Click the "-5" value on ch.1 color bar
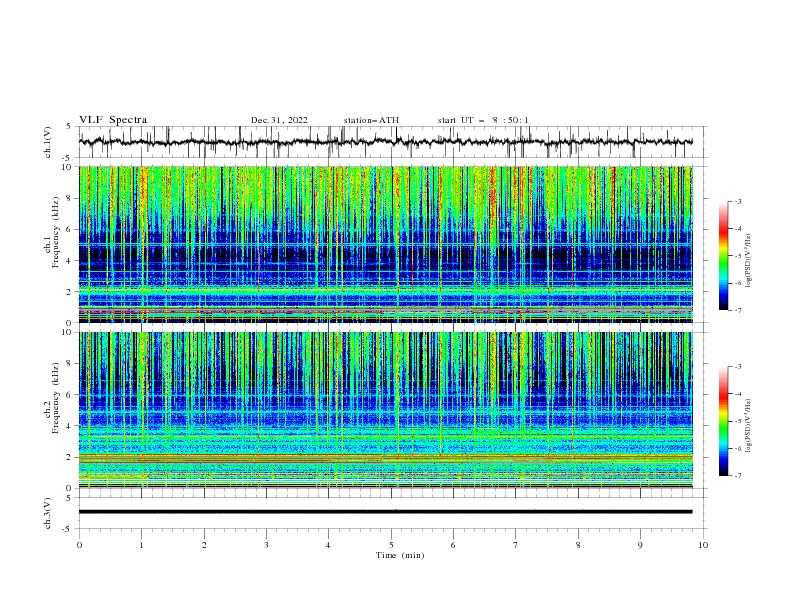This screenshot has height=612, width=792. tap(737, 256)
